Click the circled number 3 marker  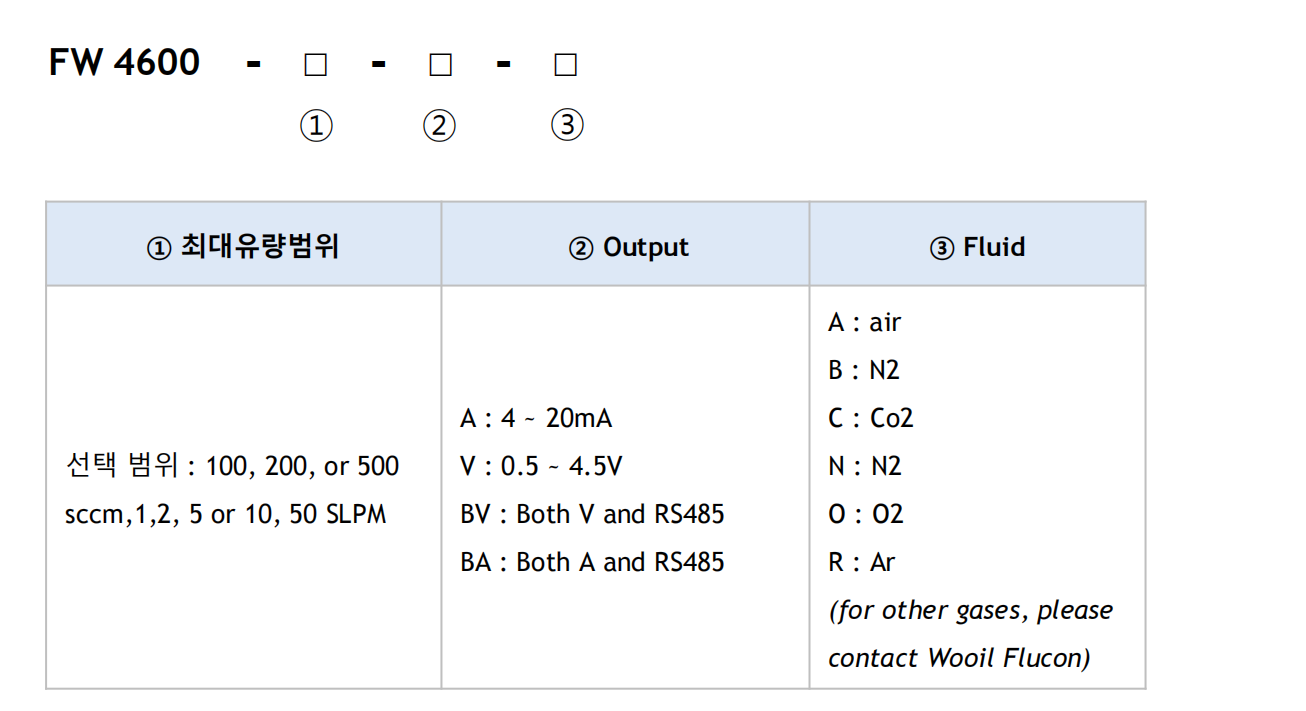click(567, 125)
